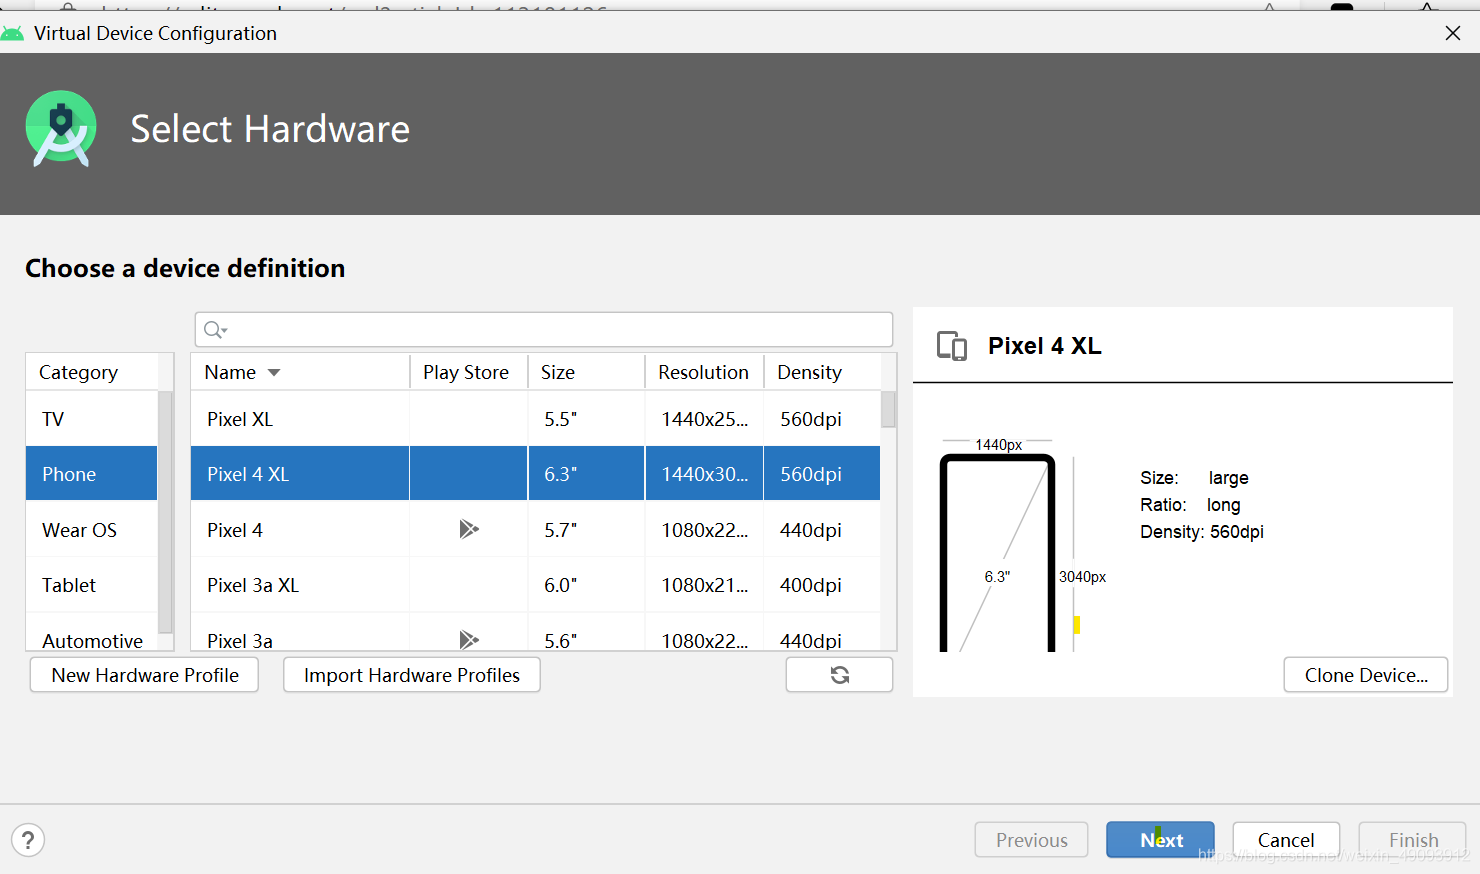Close the Virtual Device Configuration dialog

point(1453,33)
